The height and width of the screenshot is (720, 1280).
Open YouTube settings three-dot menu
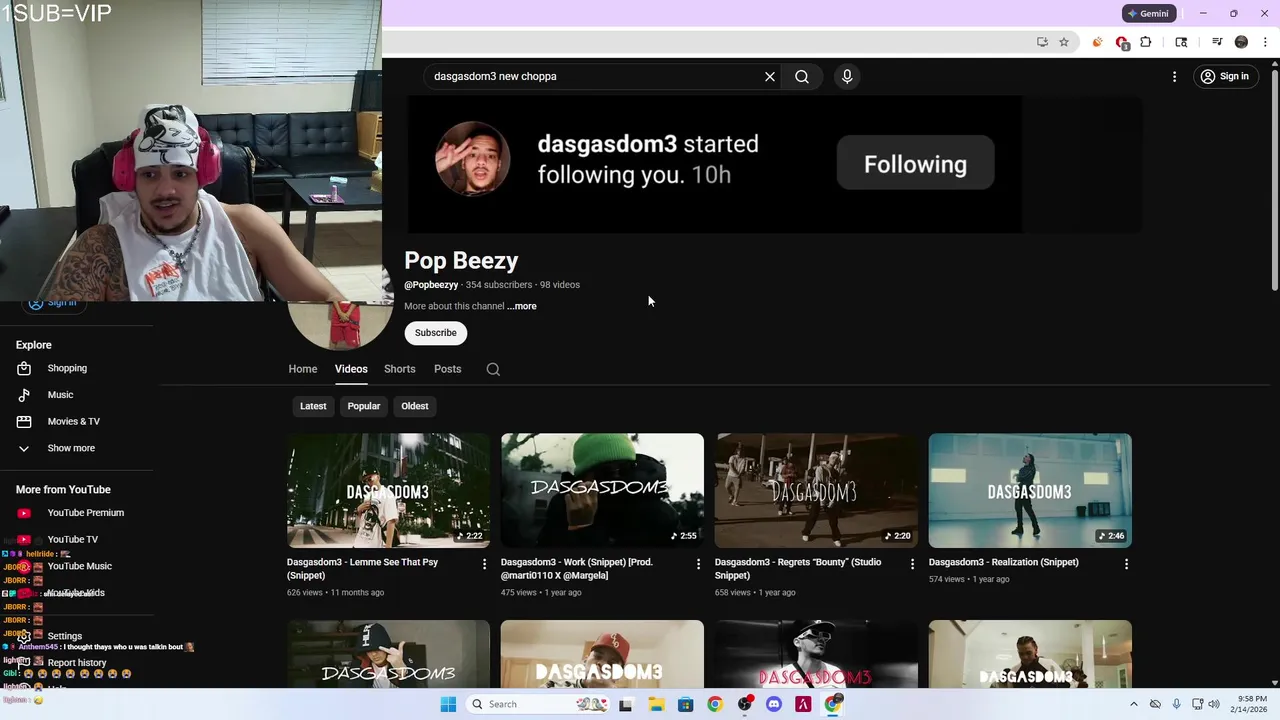coord(1174,76)
